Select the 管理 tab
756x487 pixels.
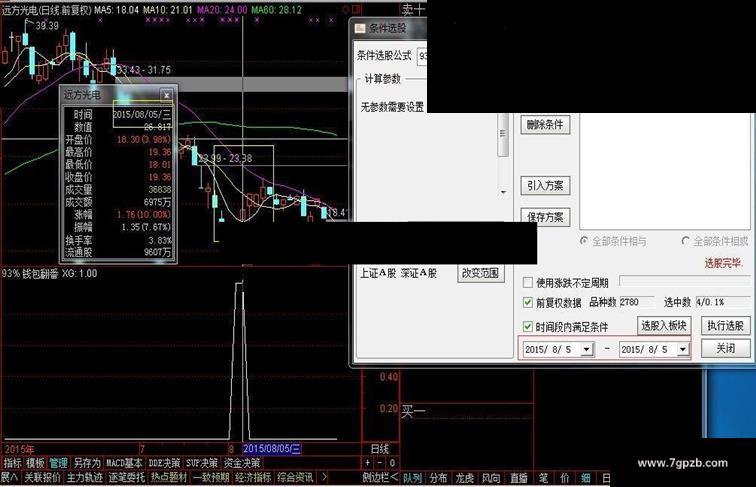(58, 463)
